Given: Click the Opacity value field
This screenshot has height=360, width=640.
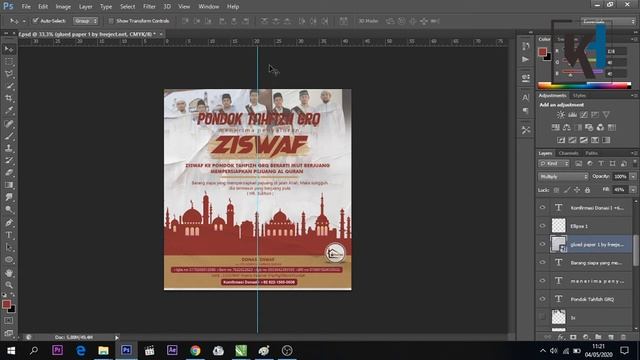Looking at the screenshot, I should 620,177.
